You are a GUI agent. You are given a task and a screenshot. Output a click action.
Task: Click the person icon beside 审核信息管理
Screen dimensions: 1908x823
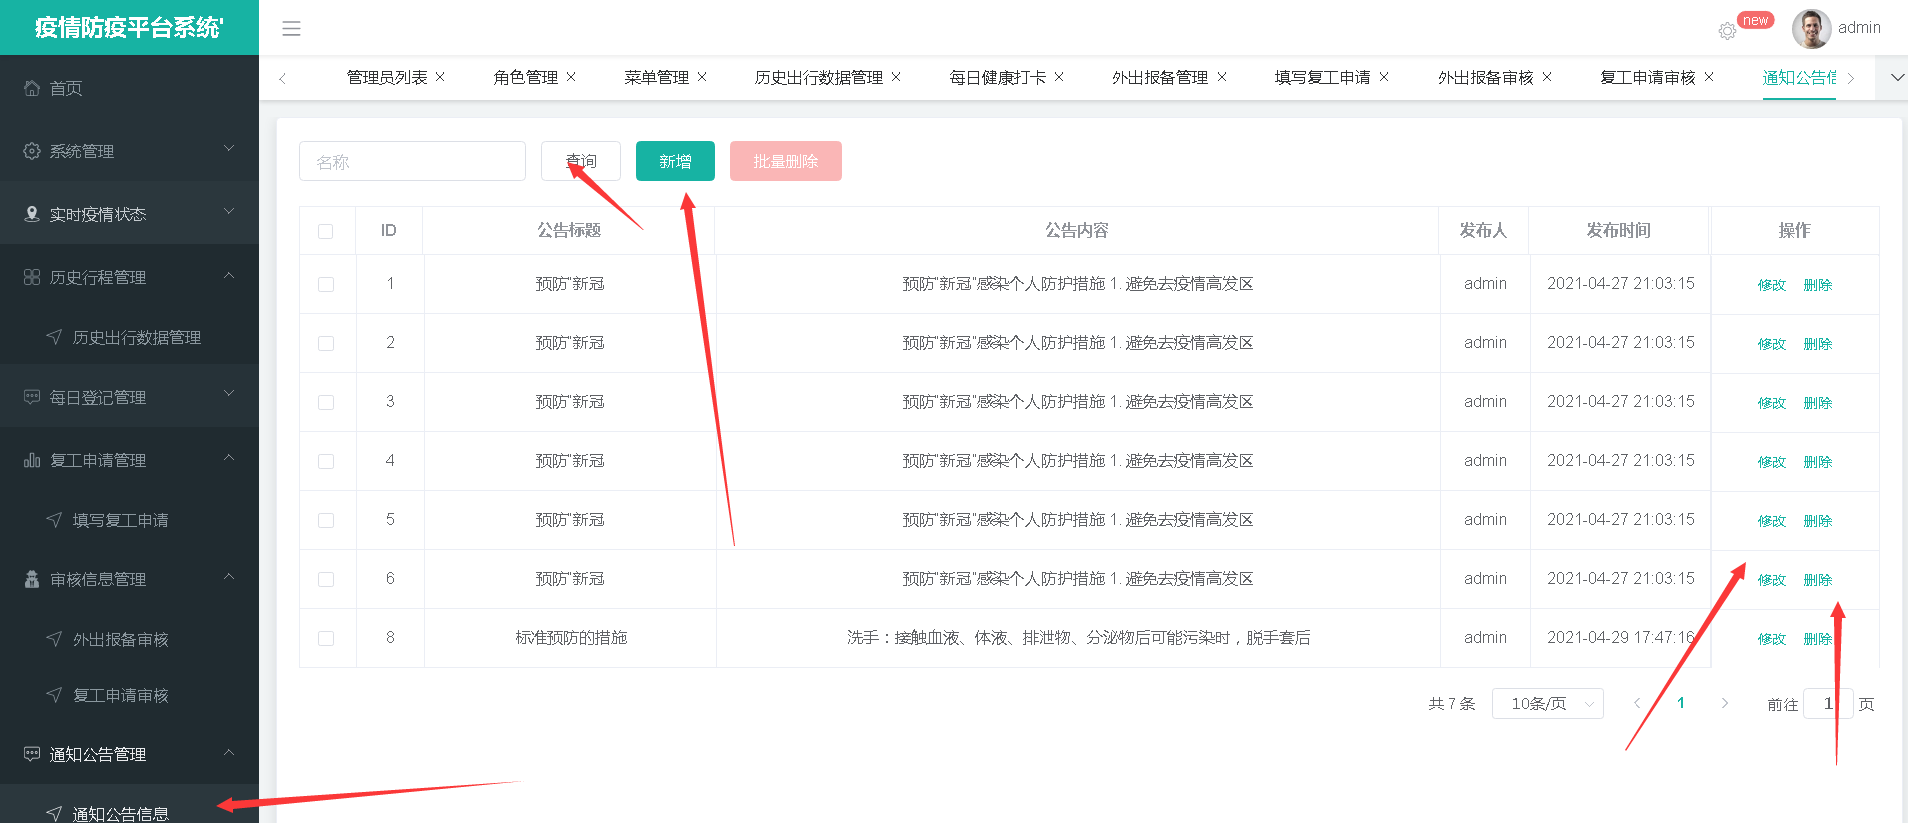coord(32,579)
